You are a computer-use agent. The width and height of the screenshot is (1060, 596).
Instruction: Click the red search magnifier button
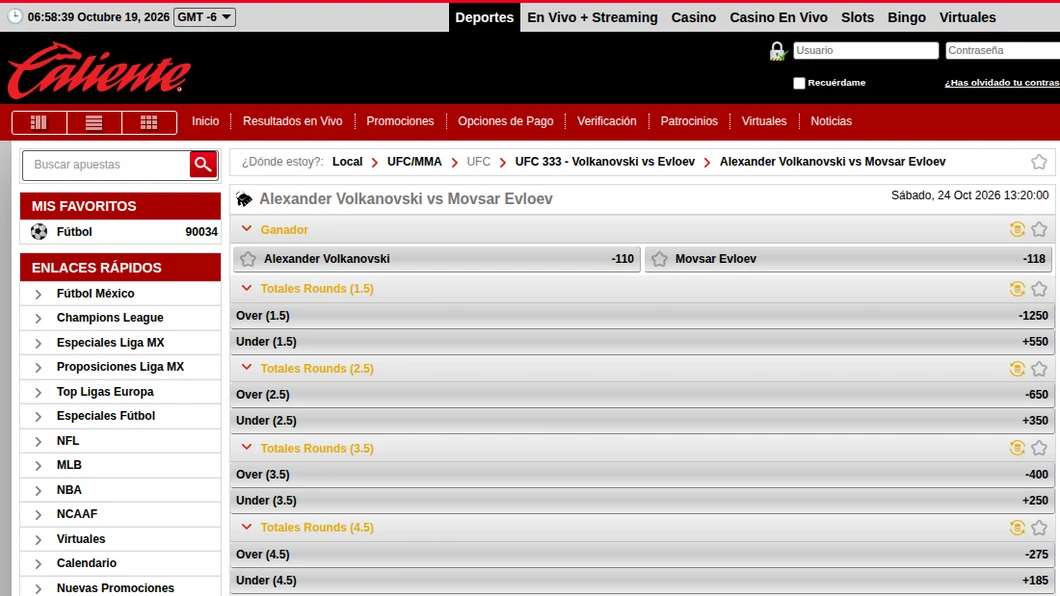click(x=203, y=164)
